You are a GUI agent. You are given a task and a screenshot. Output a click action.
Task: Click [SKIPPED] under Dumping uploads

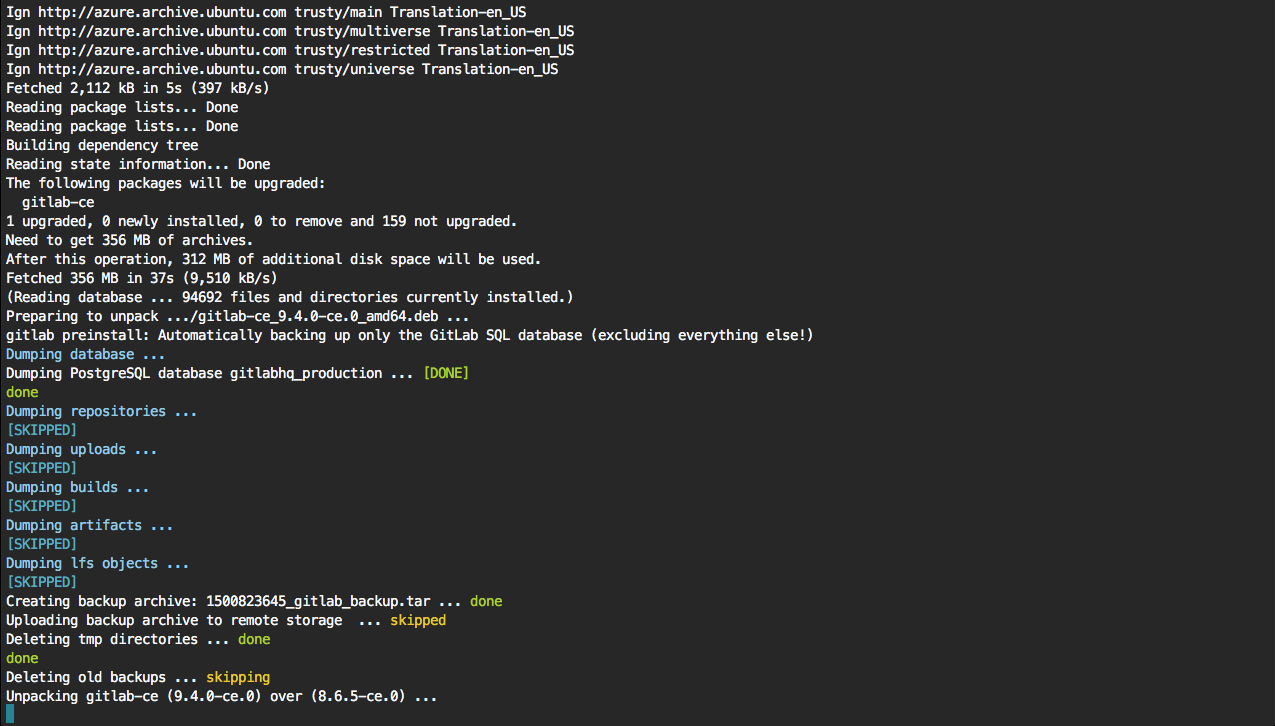point(41,468)
